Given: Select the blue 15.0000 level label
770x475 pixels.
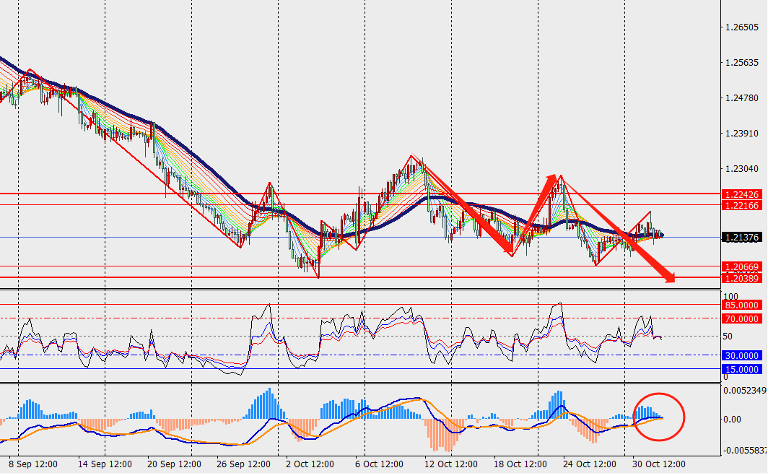Looking at the screenshot, I should pyautogui.click(x=742, y=369).
